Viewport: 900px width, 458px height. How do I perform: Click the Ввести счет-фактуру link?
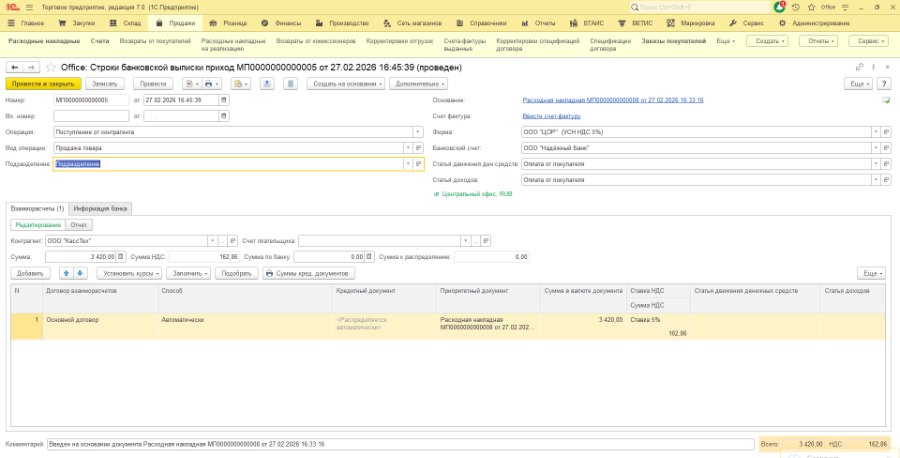point(551,116)
